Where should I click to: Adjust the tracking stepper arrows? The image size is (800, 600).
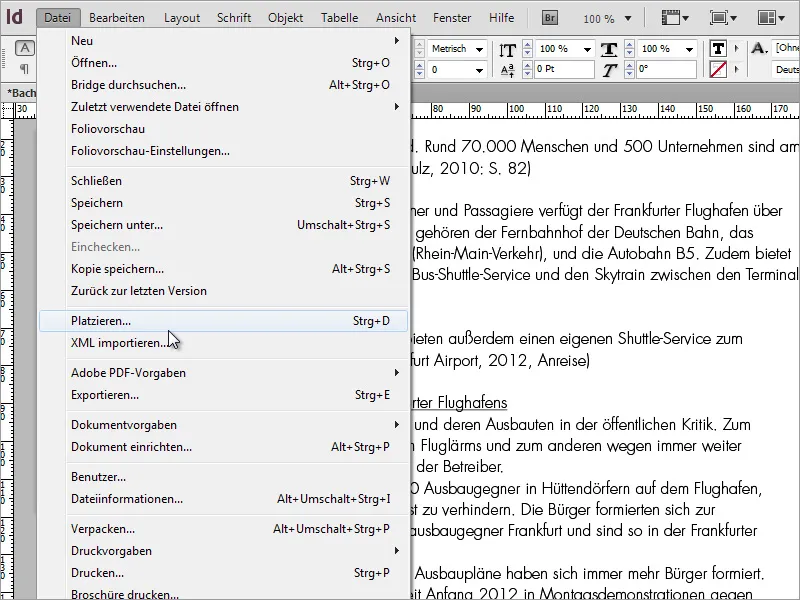419,69
